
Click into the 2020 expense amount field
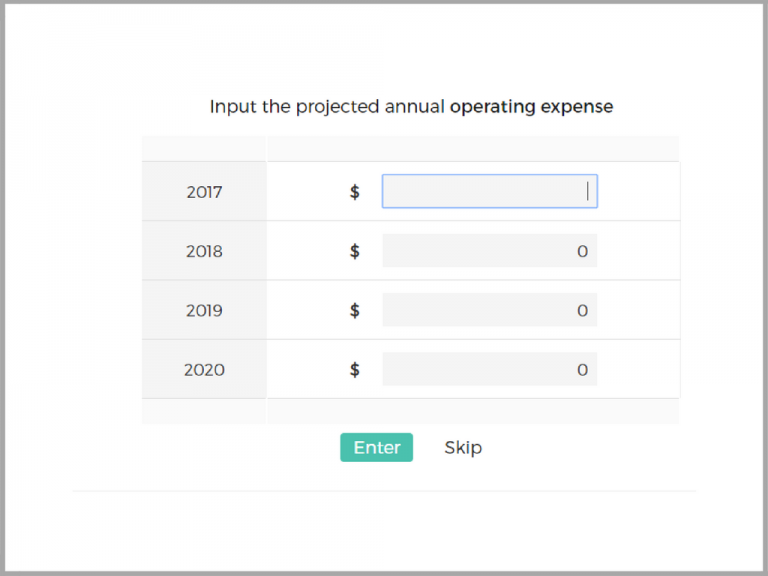tap(489, 369)
